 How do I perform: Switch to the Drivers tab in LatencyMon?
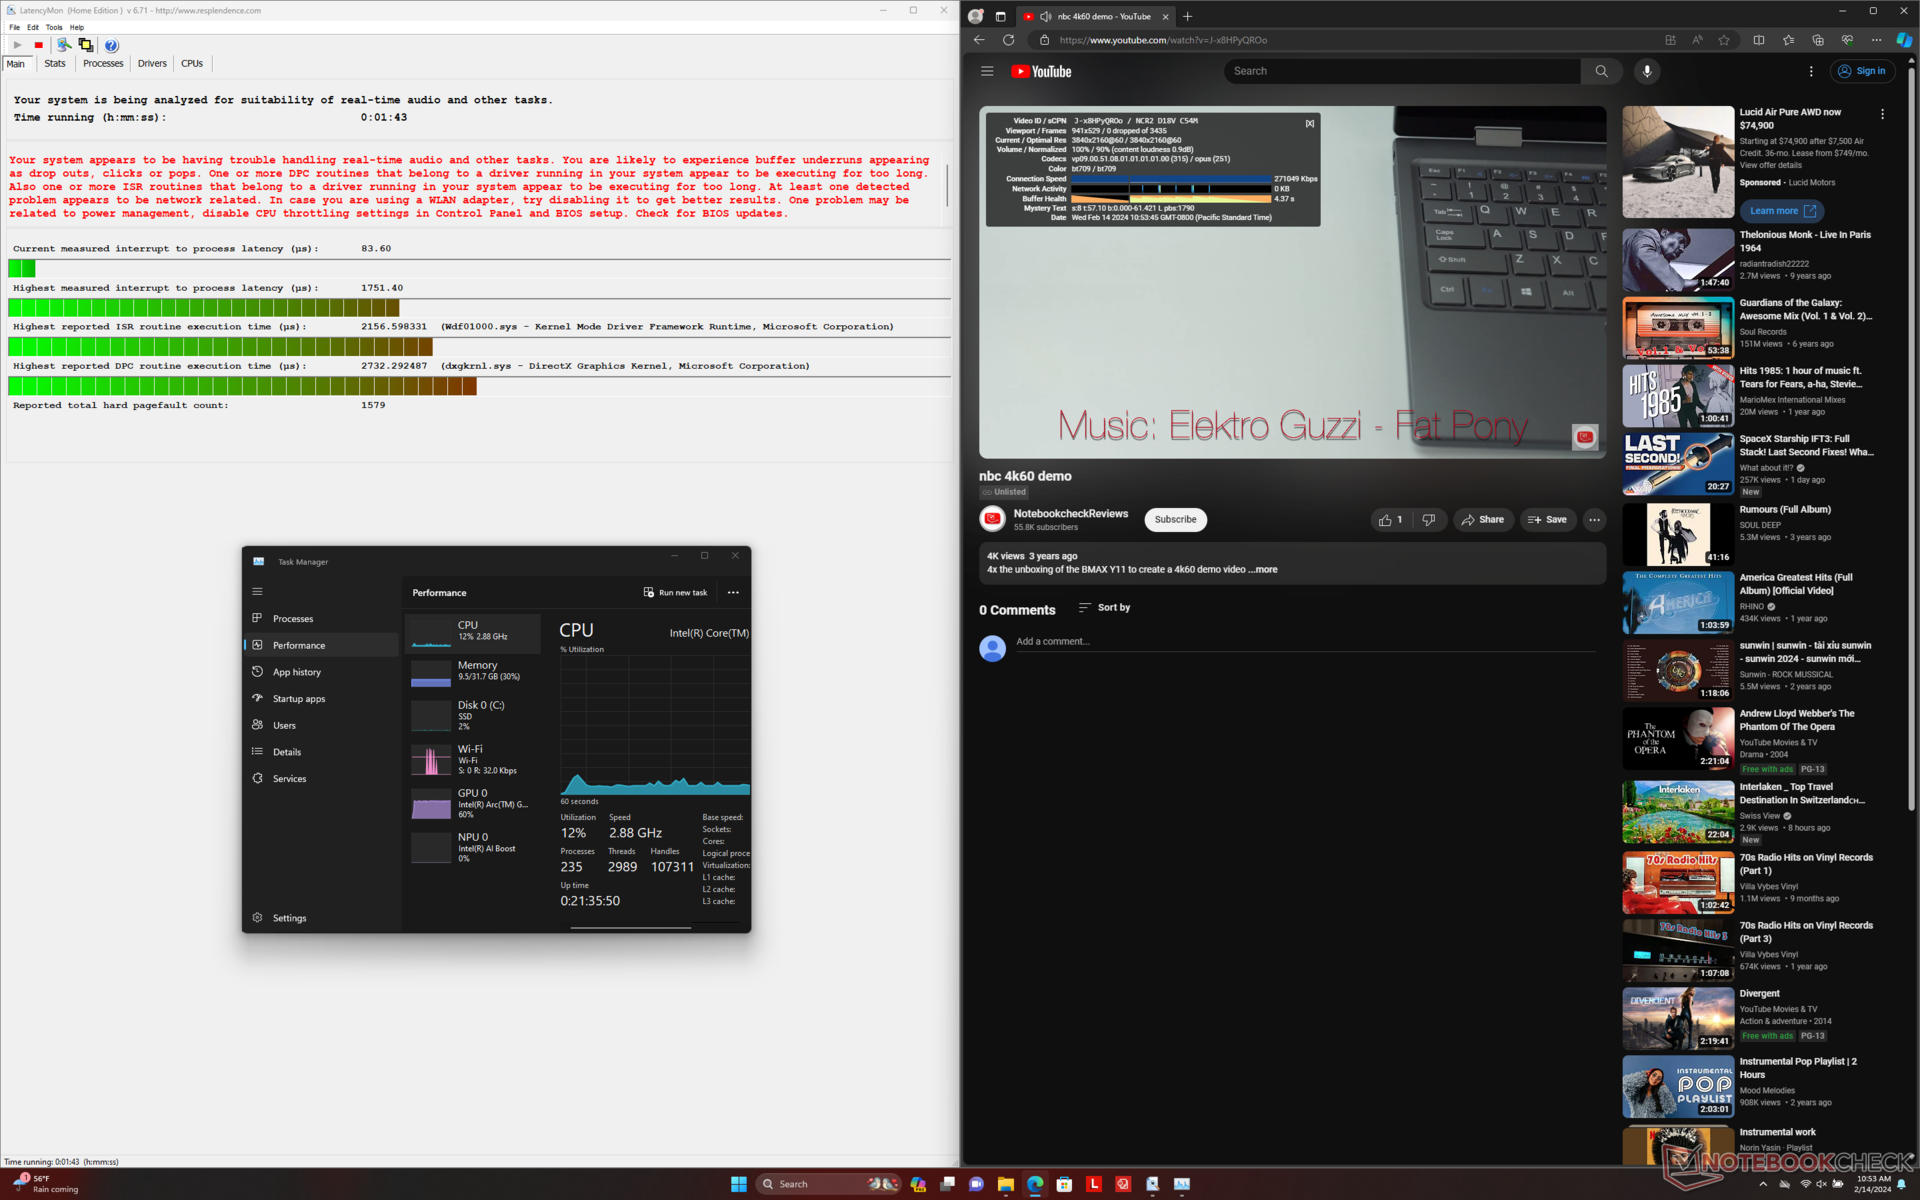[x=152, y=63]
